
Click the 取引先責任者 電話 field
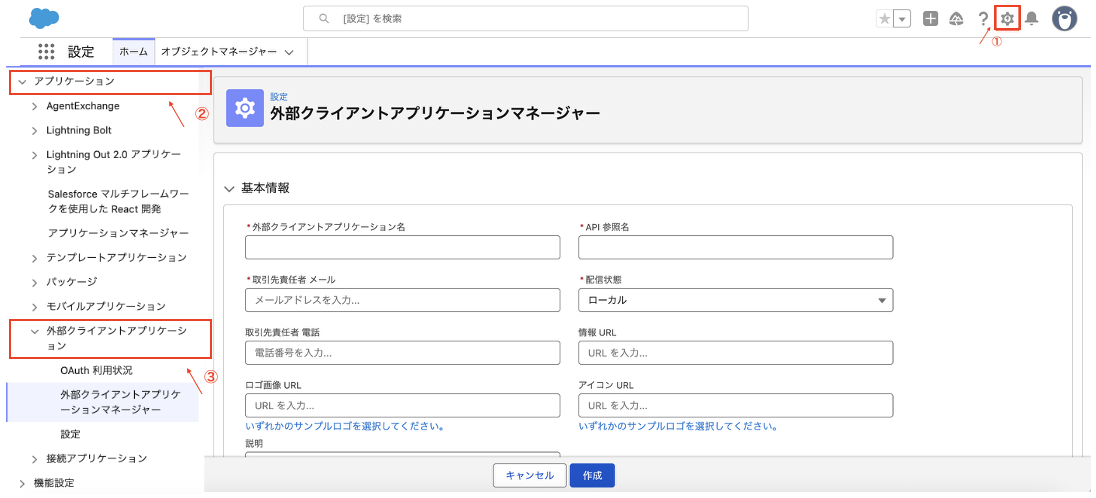(x=403, y=353)
